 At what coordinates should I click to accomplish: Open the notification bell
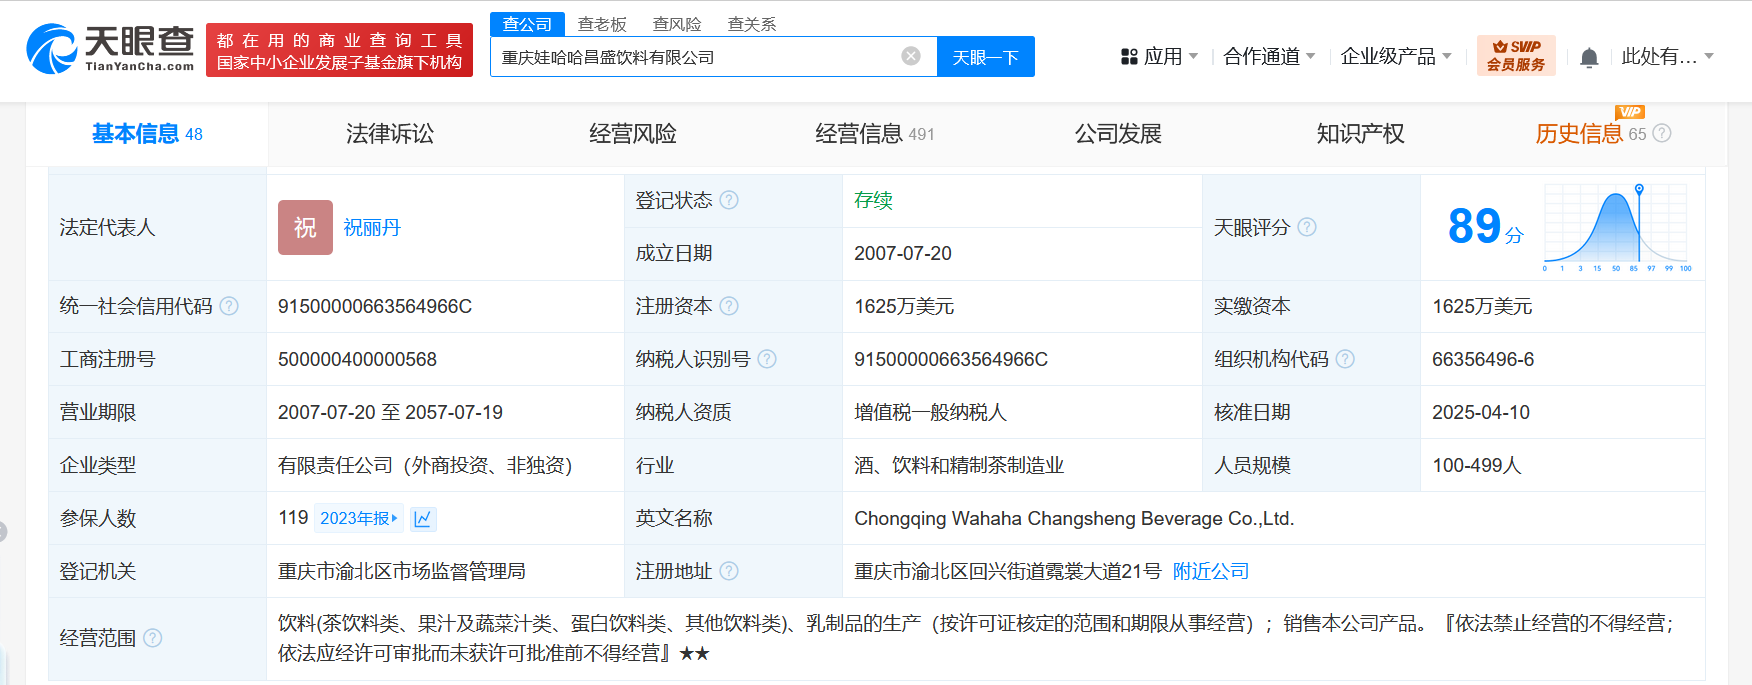pyautogui.click(x=1588, y=58)
